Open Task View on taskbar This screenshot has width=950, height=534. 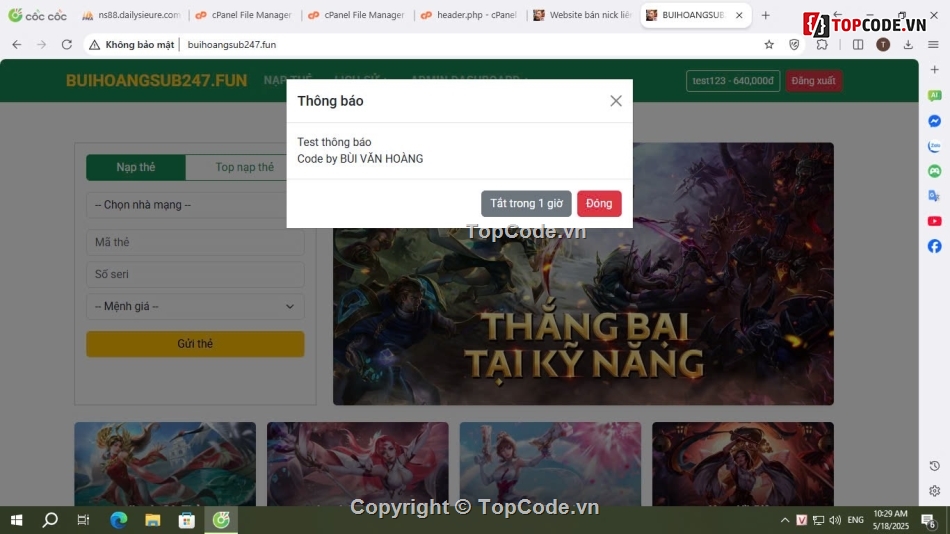tap(84, 519)
